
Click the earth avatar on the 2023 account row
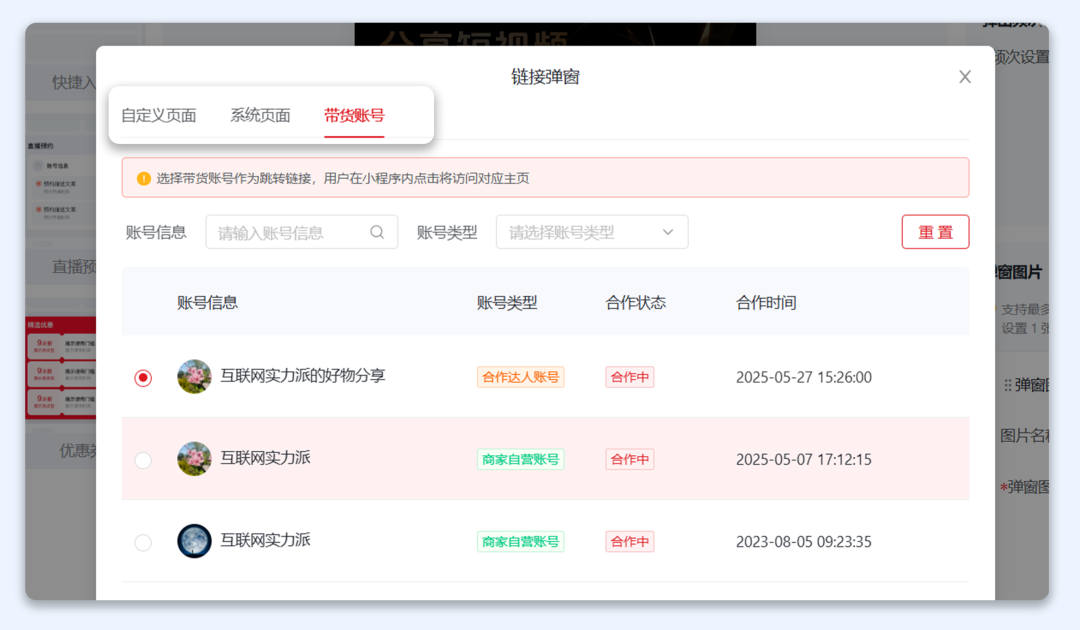(193, 542)
